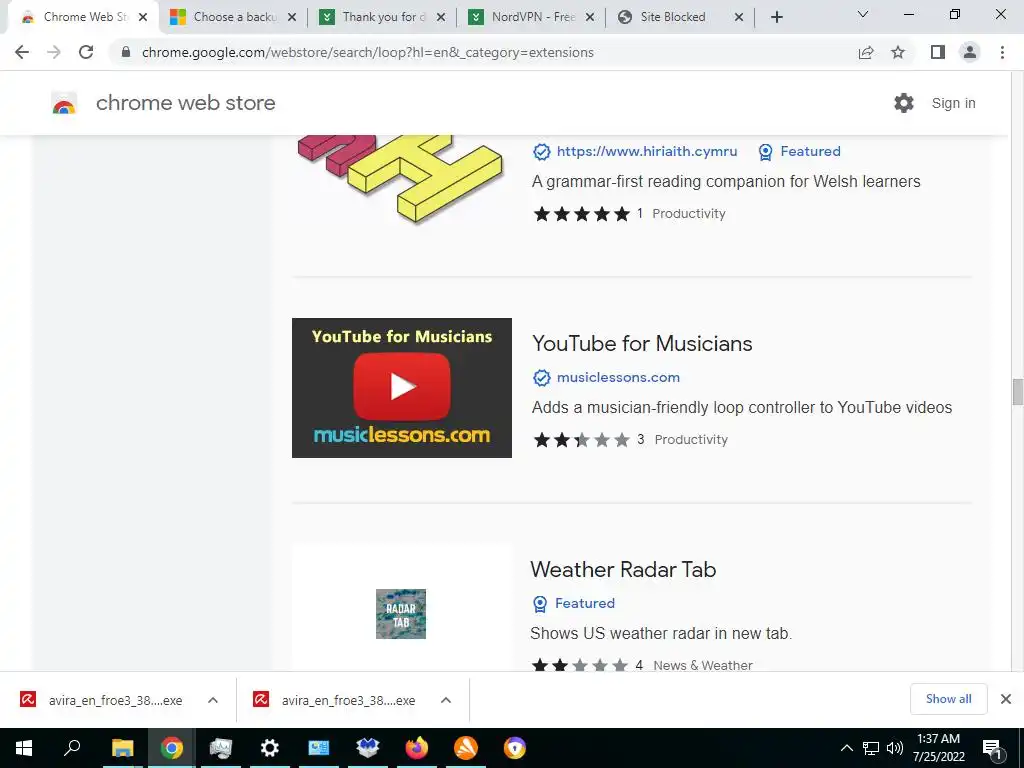Image resolution: width=1024 pixels, height=768 pixels.
Task: Click Featured badge next to hiriaith.cymru
Action: (799, 152)
